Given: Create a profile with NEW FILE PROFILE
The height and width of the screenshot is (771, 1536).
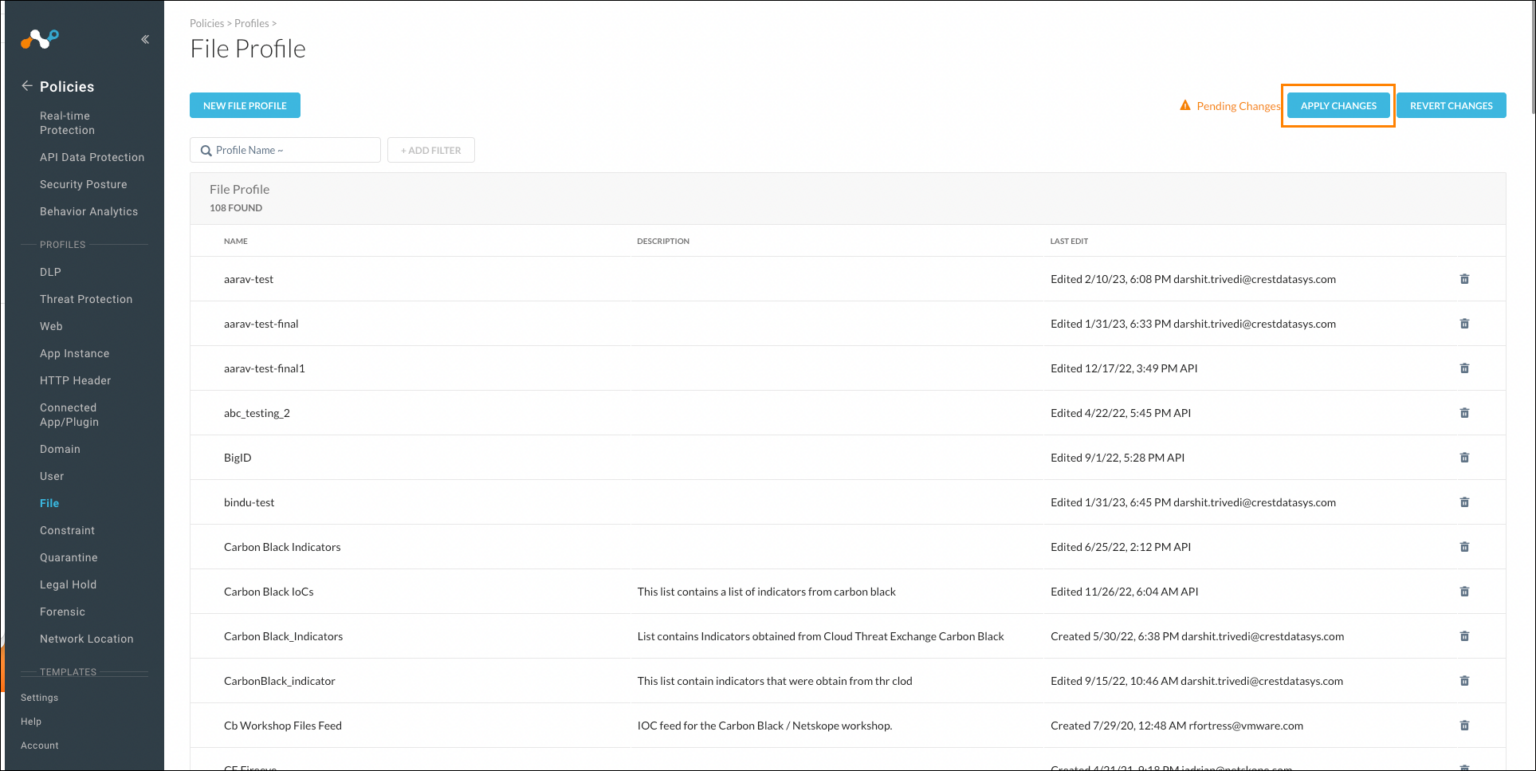Looking at the screenshot, I should click(244, 104).
